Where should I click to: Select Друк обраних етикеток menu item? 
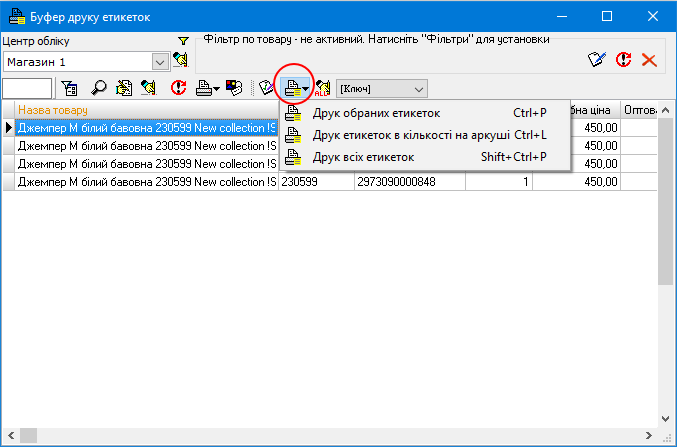click(x=376, y=113)
